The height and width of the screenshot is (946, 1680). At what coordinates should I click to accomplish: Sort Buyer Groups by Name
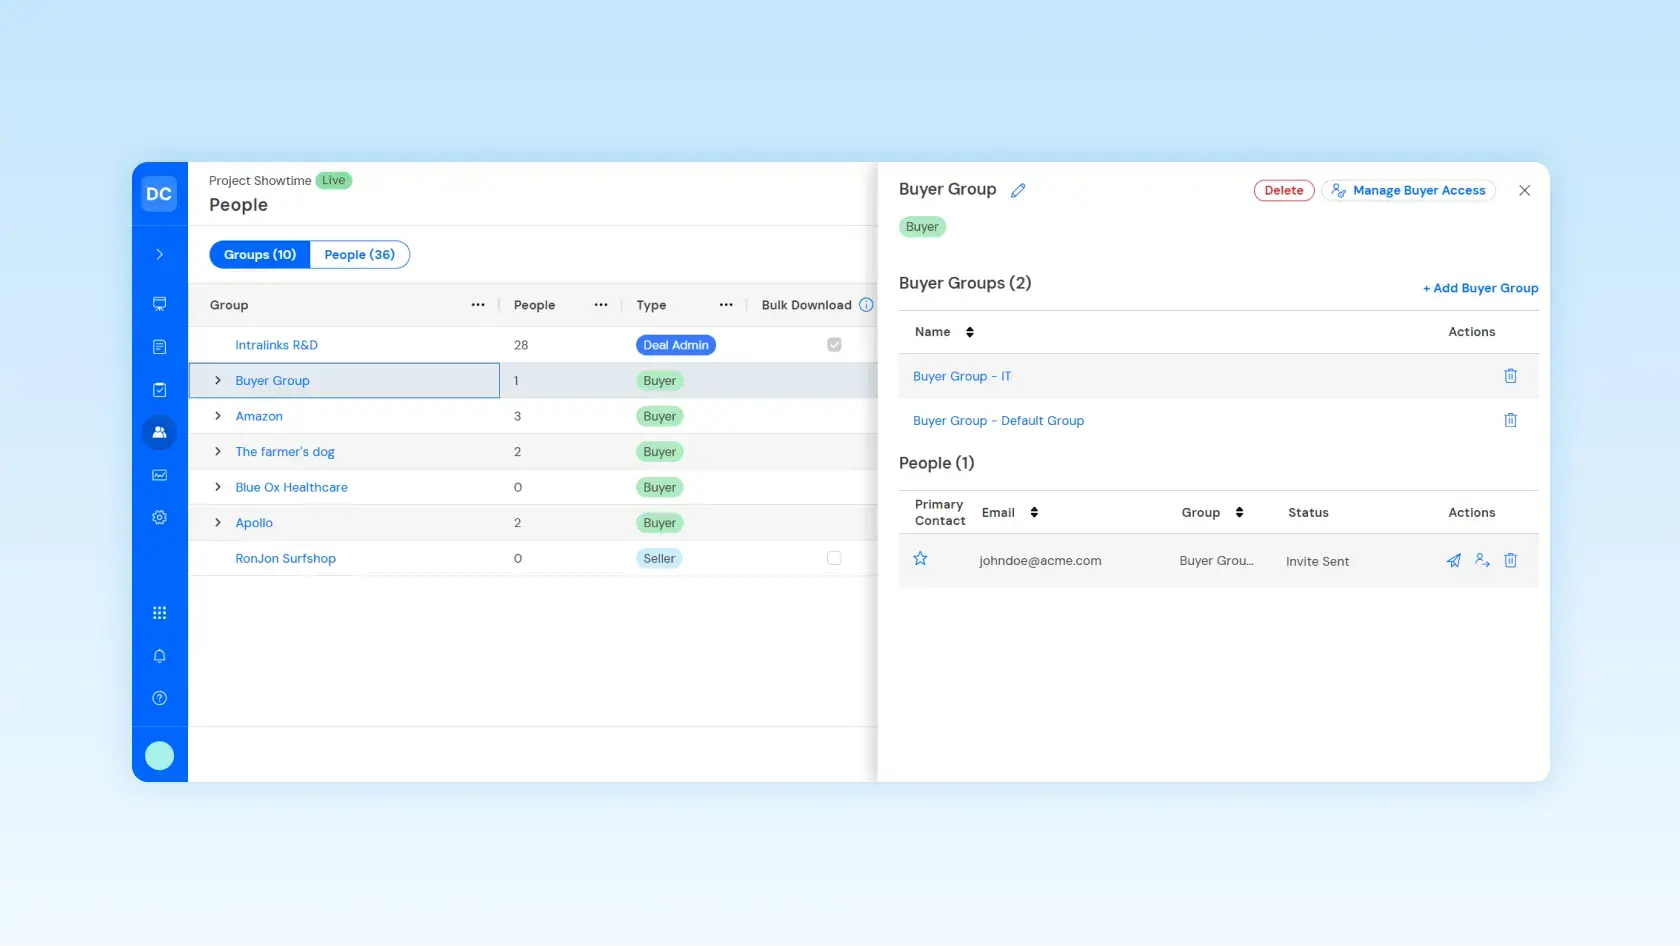coord(969,332)
